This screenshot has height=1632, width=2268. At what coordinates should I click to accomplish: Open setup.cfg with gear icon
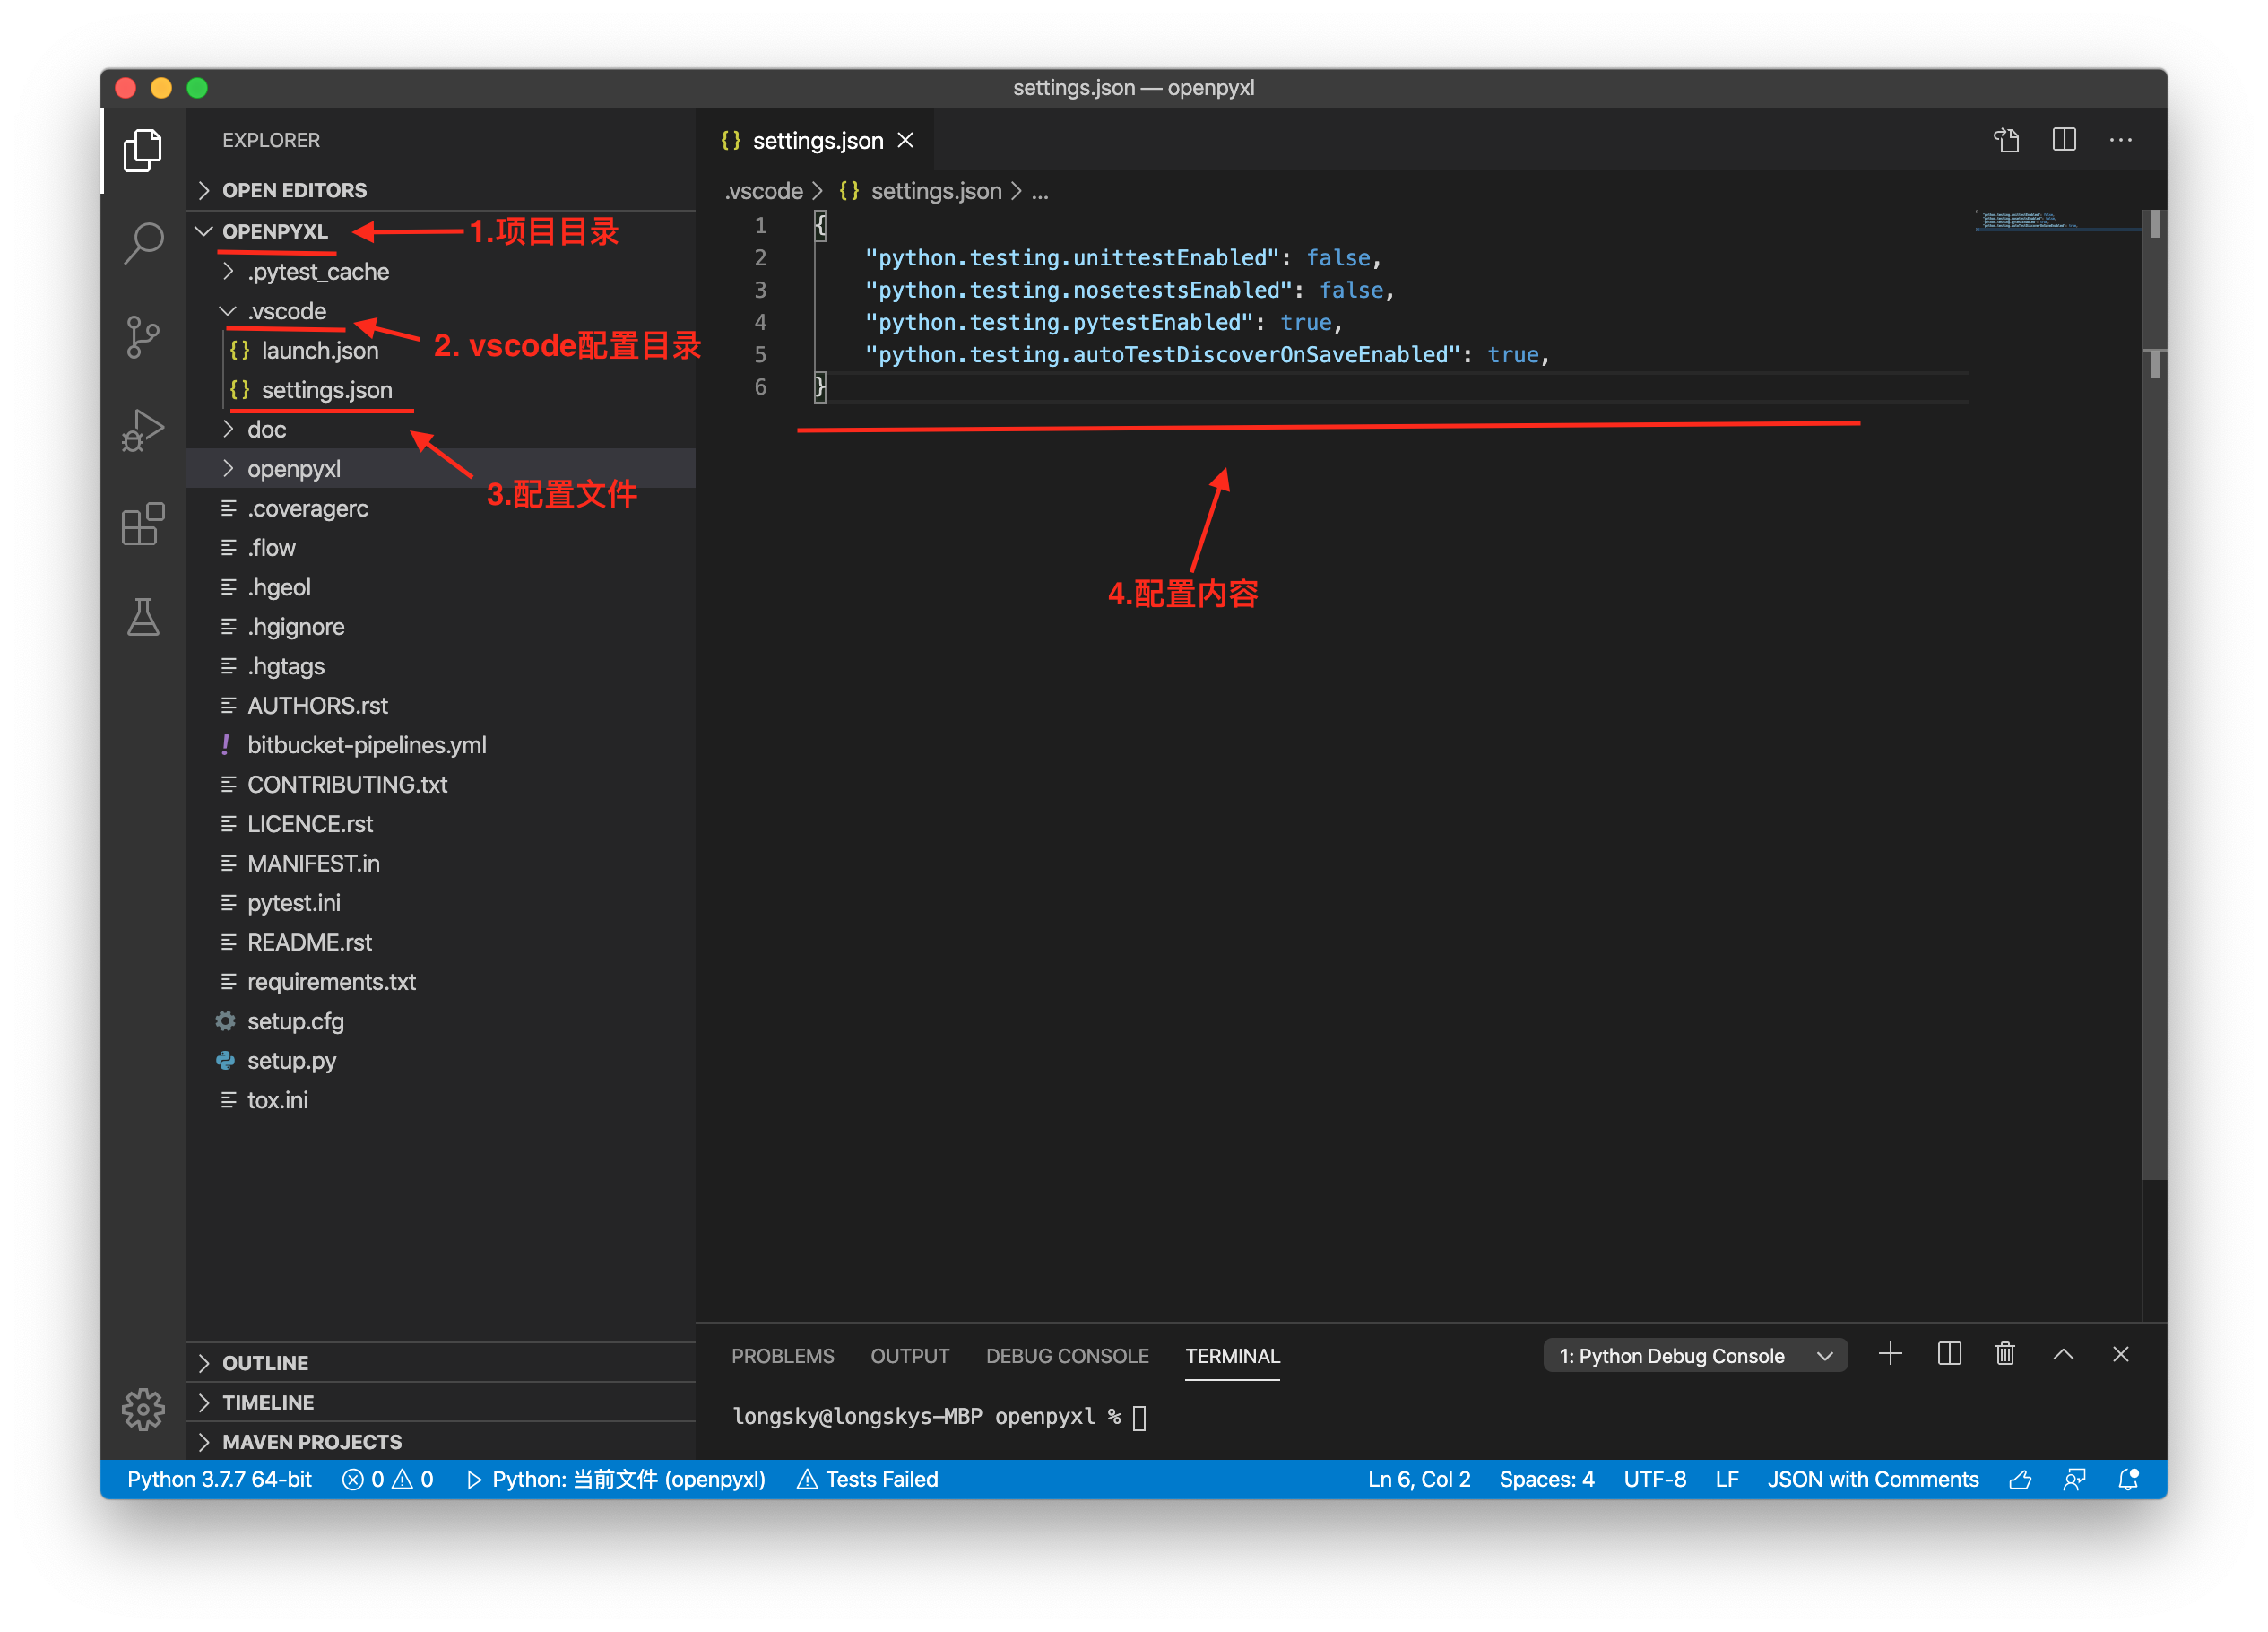point(294,1021)
